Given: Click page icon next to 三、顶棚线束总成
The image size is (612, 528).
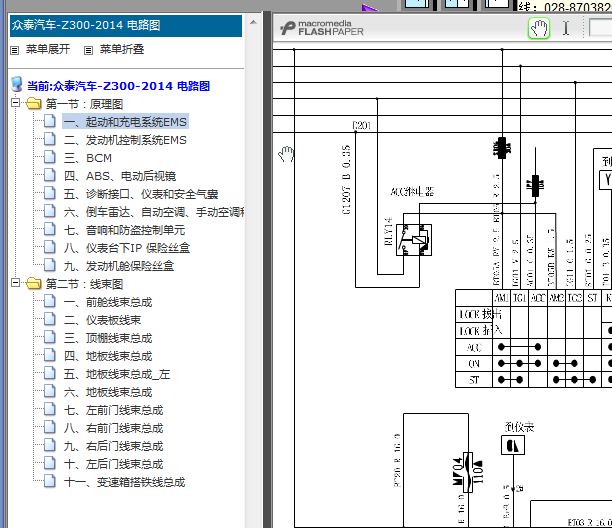Looking at the screenshot, I should [x=50, y=337].
